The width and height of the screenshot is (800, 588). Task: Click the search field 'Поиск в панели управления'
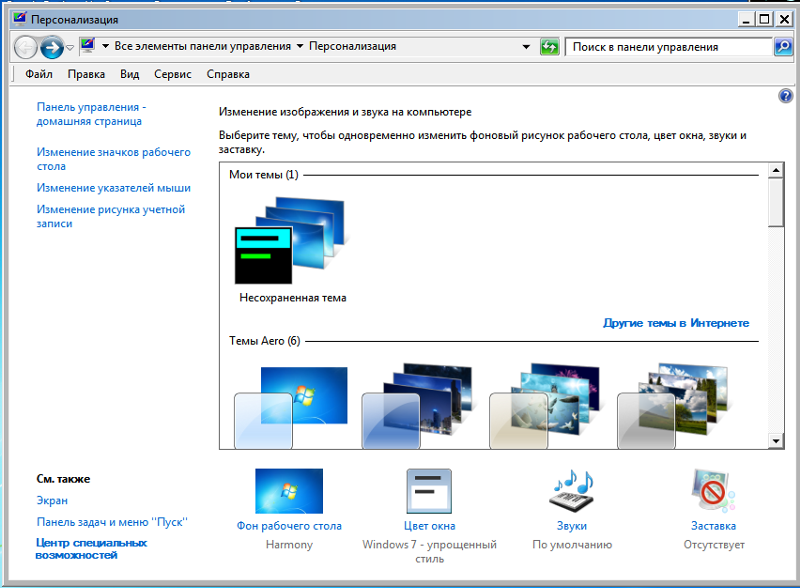coord(668,47)
